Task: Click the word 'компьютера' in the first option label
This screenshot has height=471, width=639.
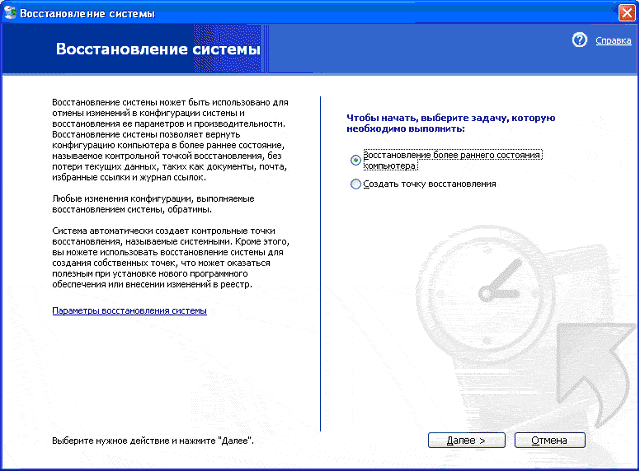Action: pyautogui.click(x=390, y=166)
